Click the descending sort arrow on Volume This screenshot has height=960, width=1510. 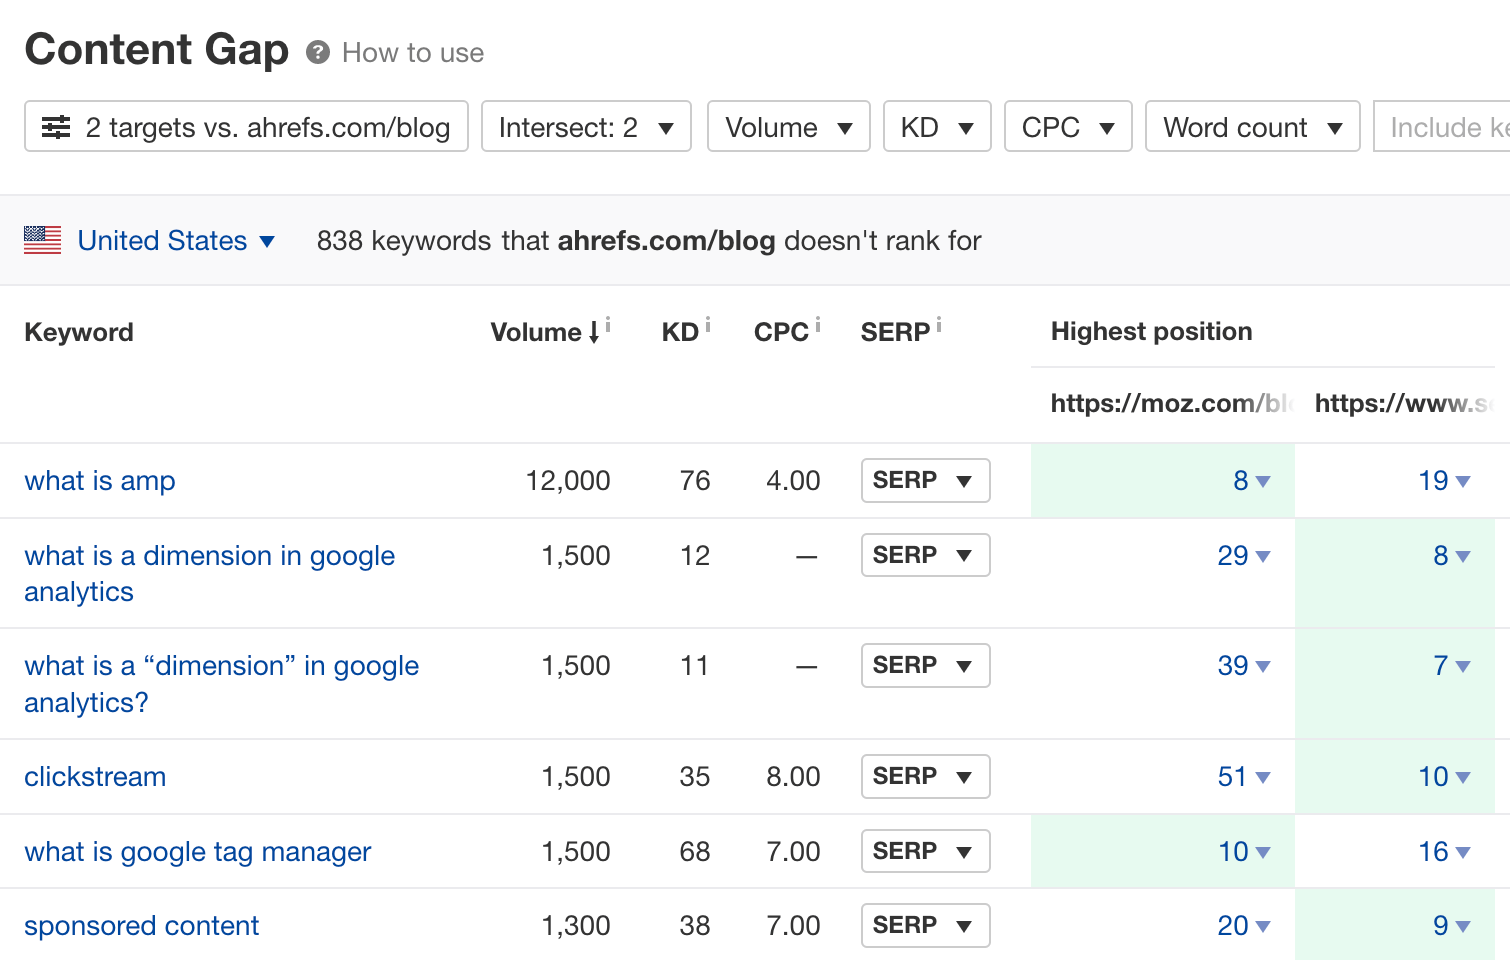595,332
